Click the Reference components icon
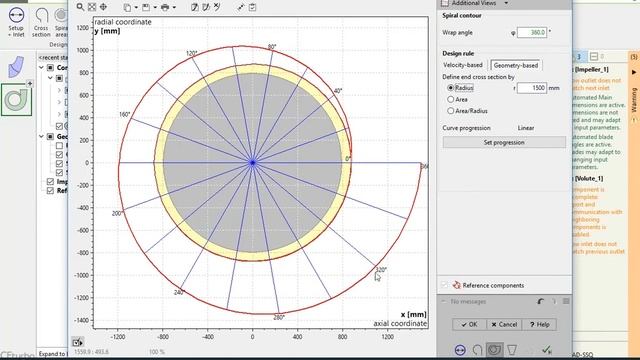Screen dimensions: 640x360 pos(457,285)
